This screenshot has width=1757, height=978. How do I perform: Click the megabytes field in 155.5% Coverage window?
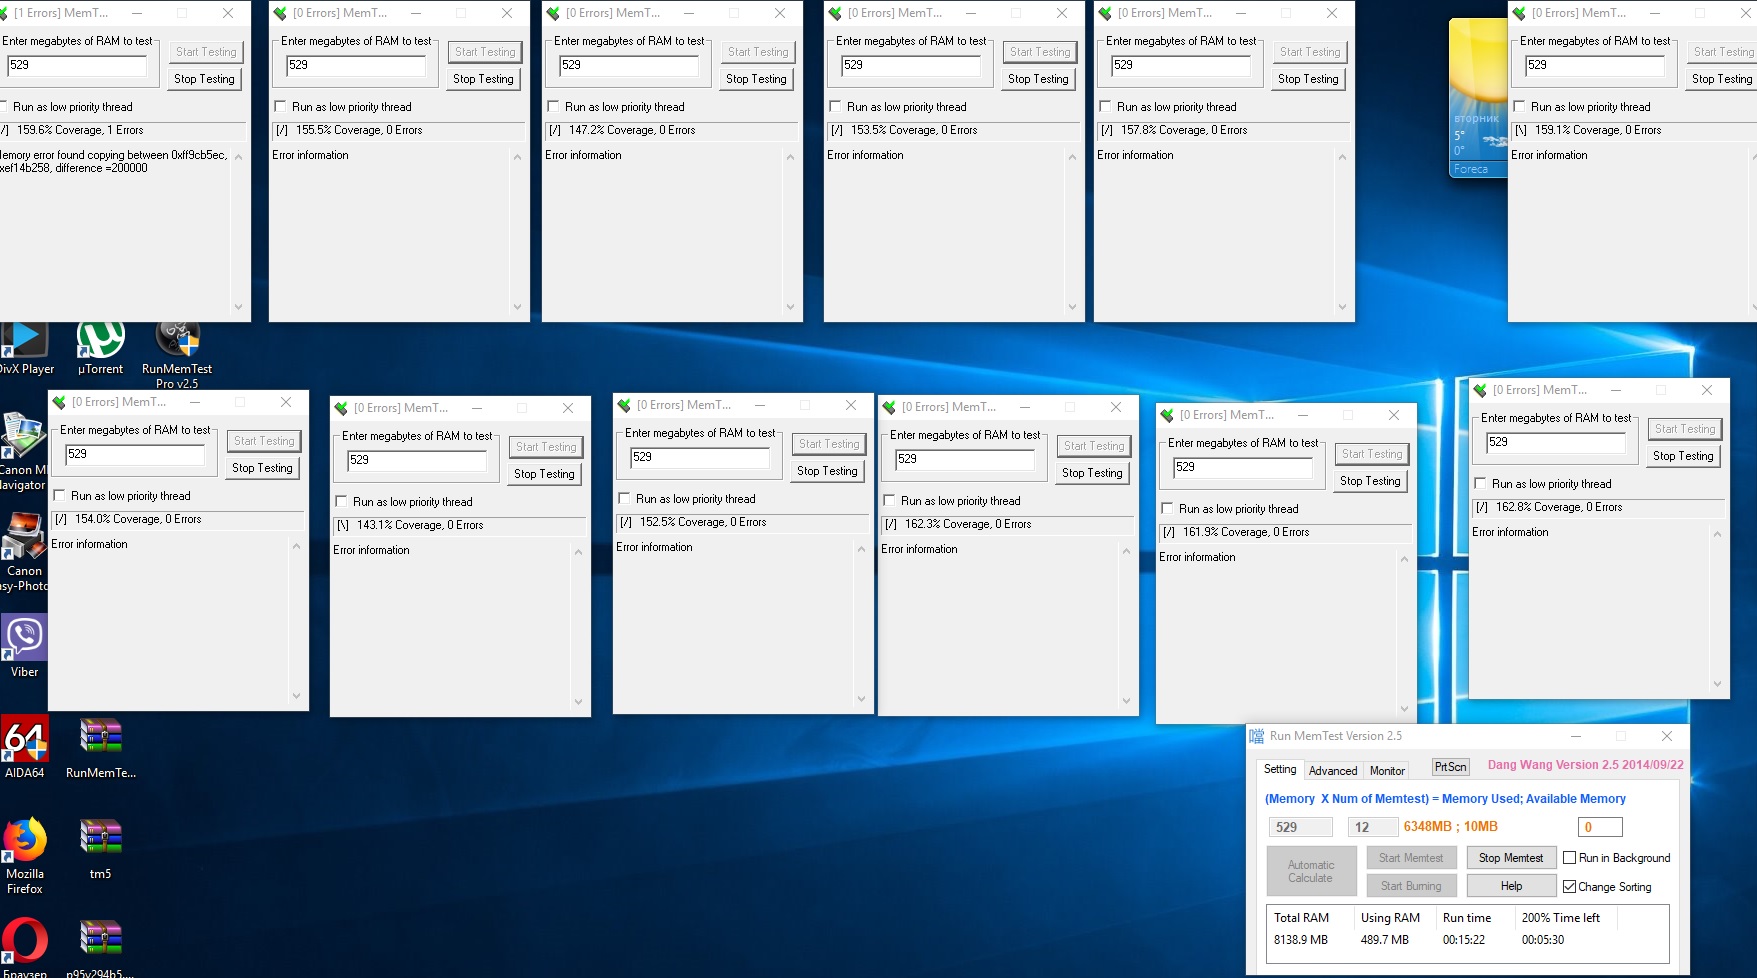click(x=356, y=65)
